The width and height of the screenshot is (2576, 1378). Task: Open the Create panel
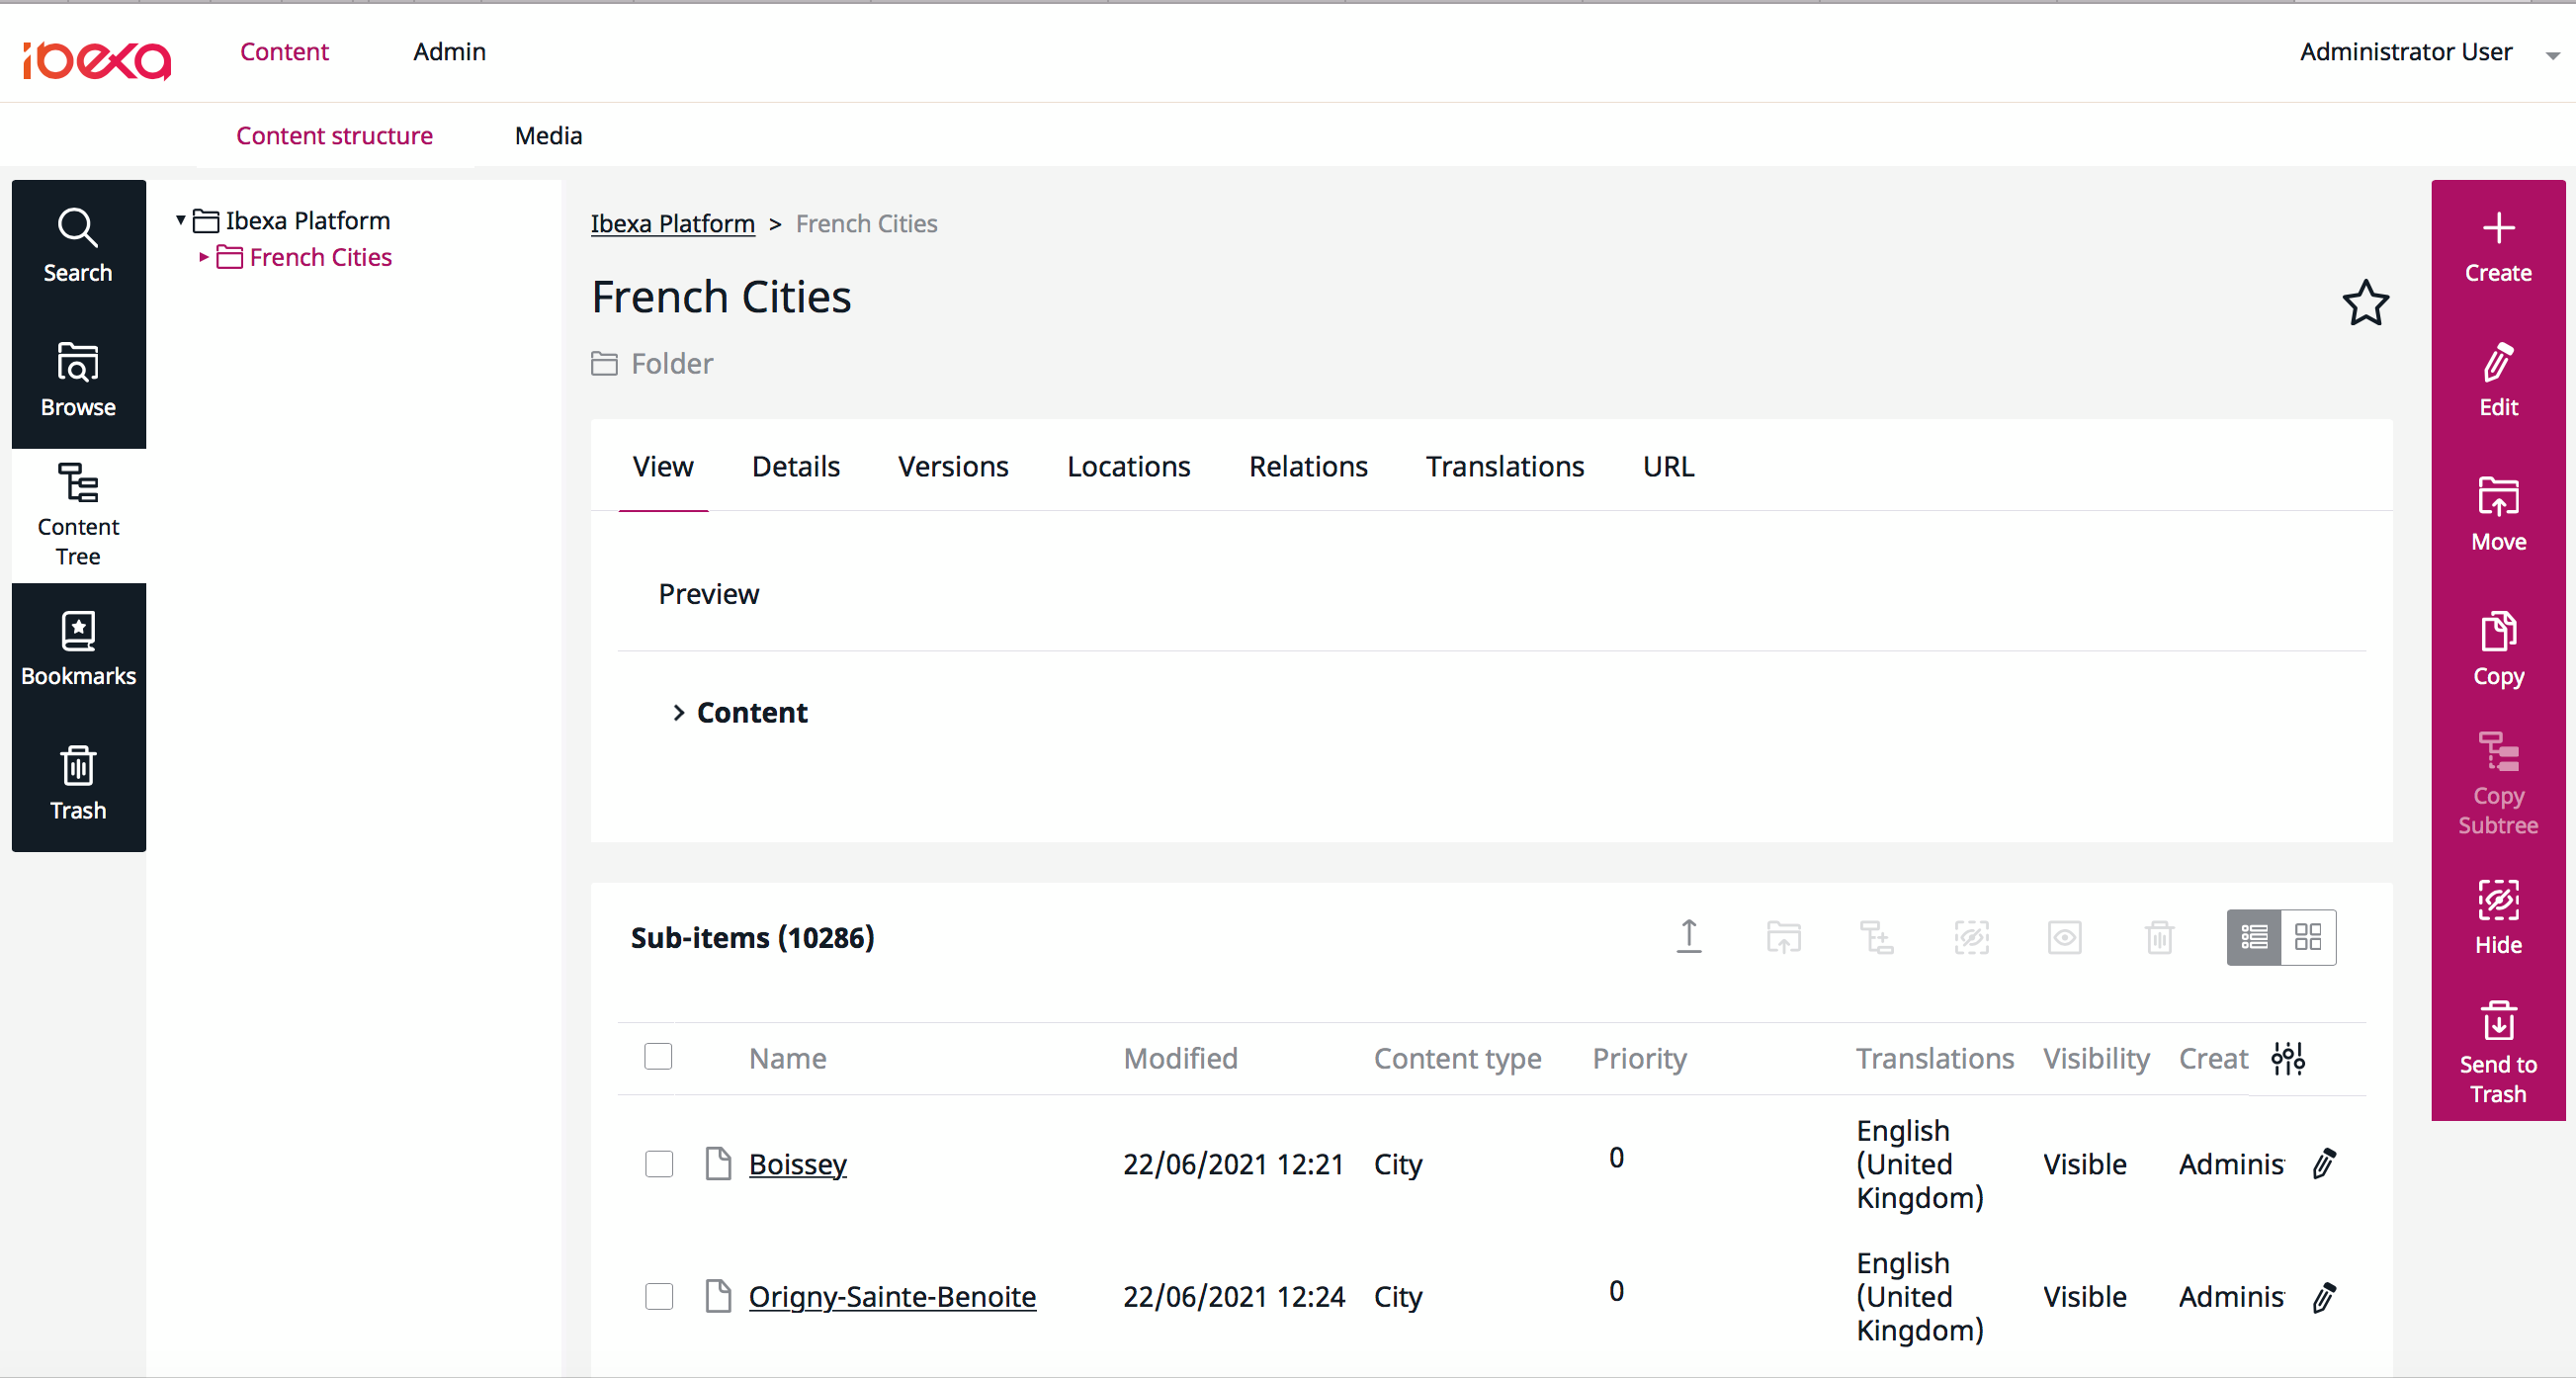[x=2497, y=247]
